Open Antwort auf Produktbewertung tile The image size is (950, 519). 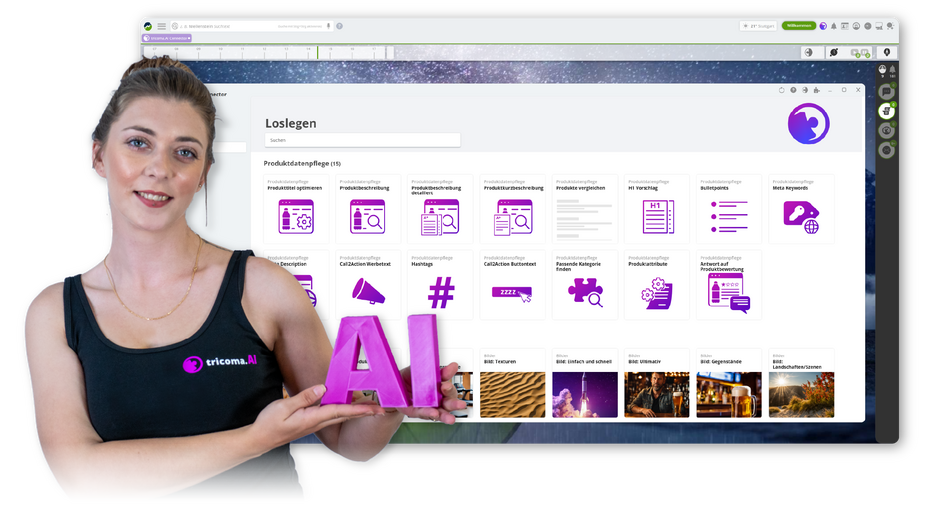(x=729, y=285)
